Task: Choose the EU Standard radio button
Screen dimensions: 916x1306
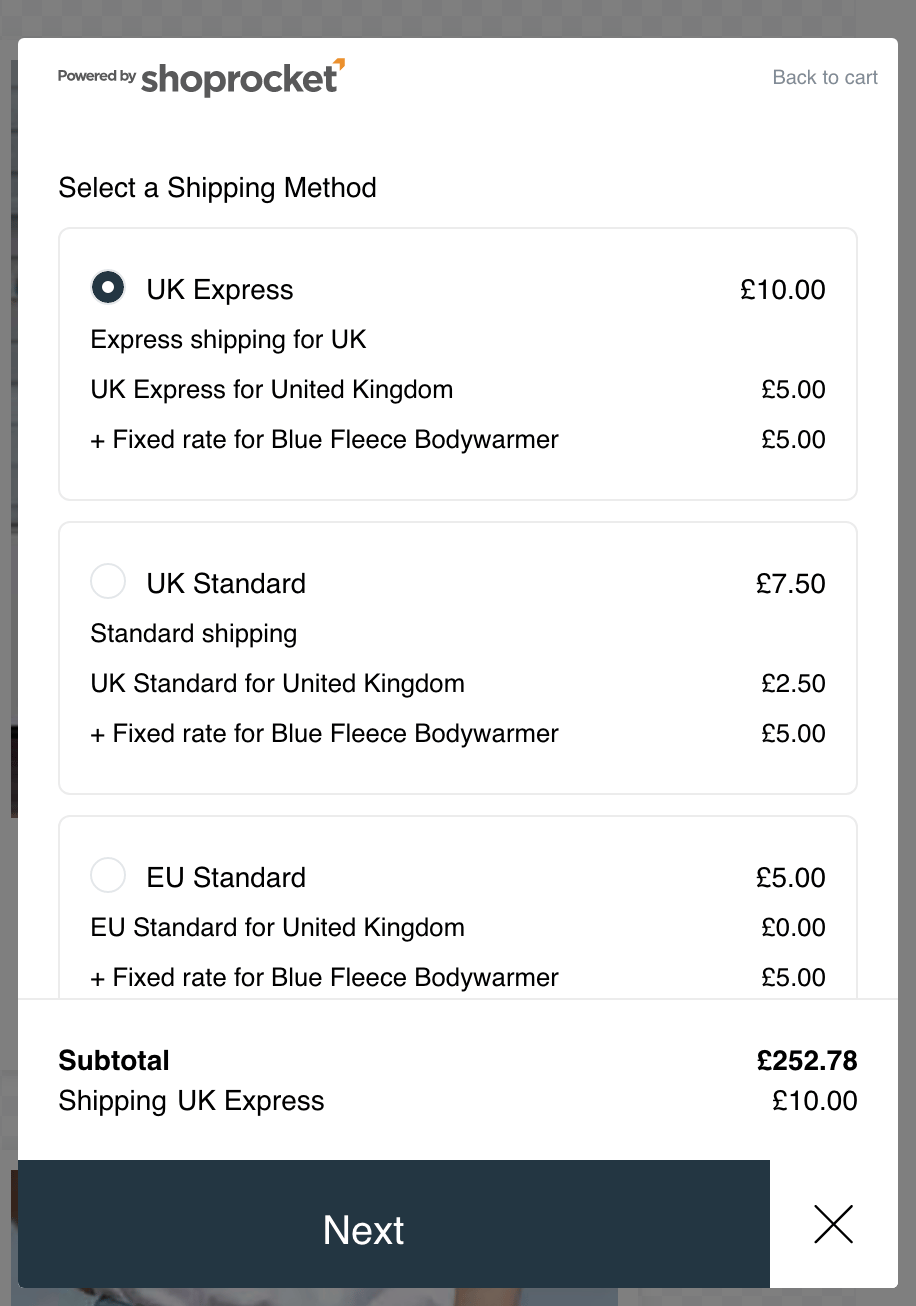Action: tap(108, 875)
